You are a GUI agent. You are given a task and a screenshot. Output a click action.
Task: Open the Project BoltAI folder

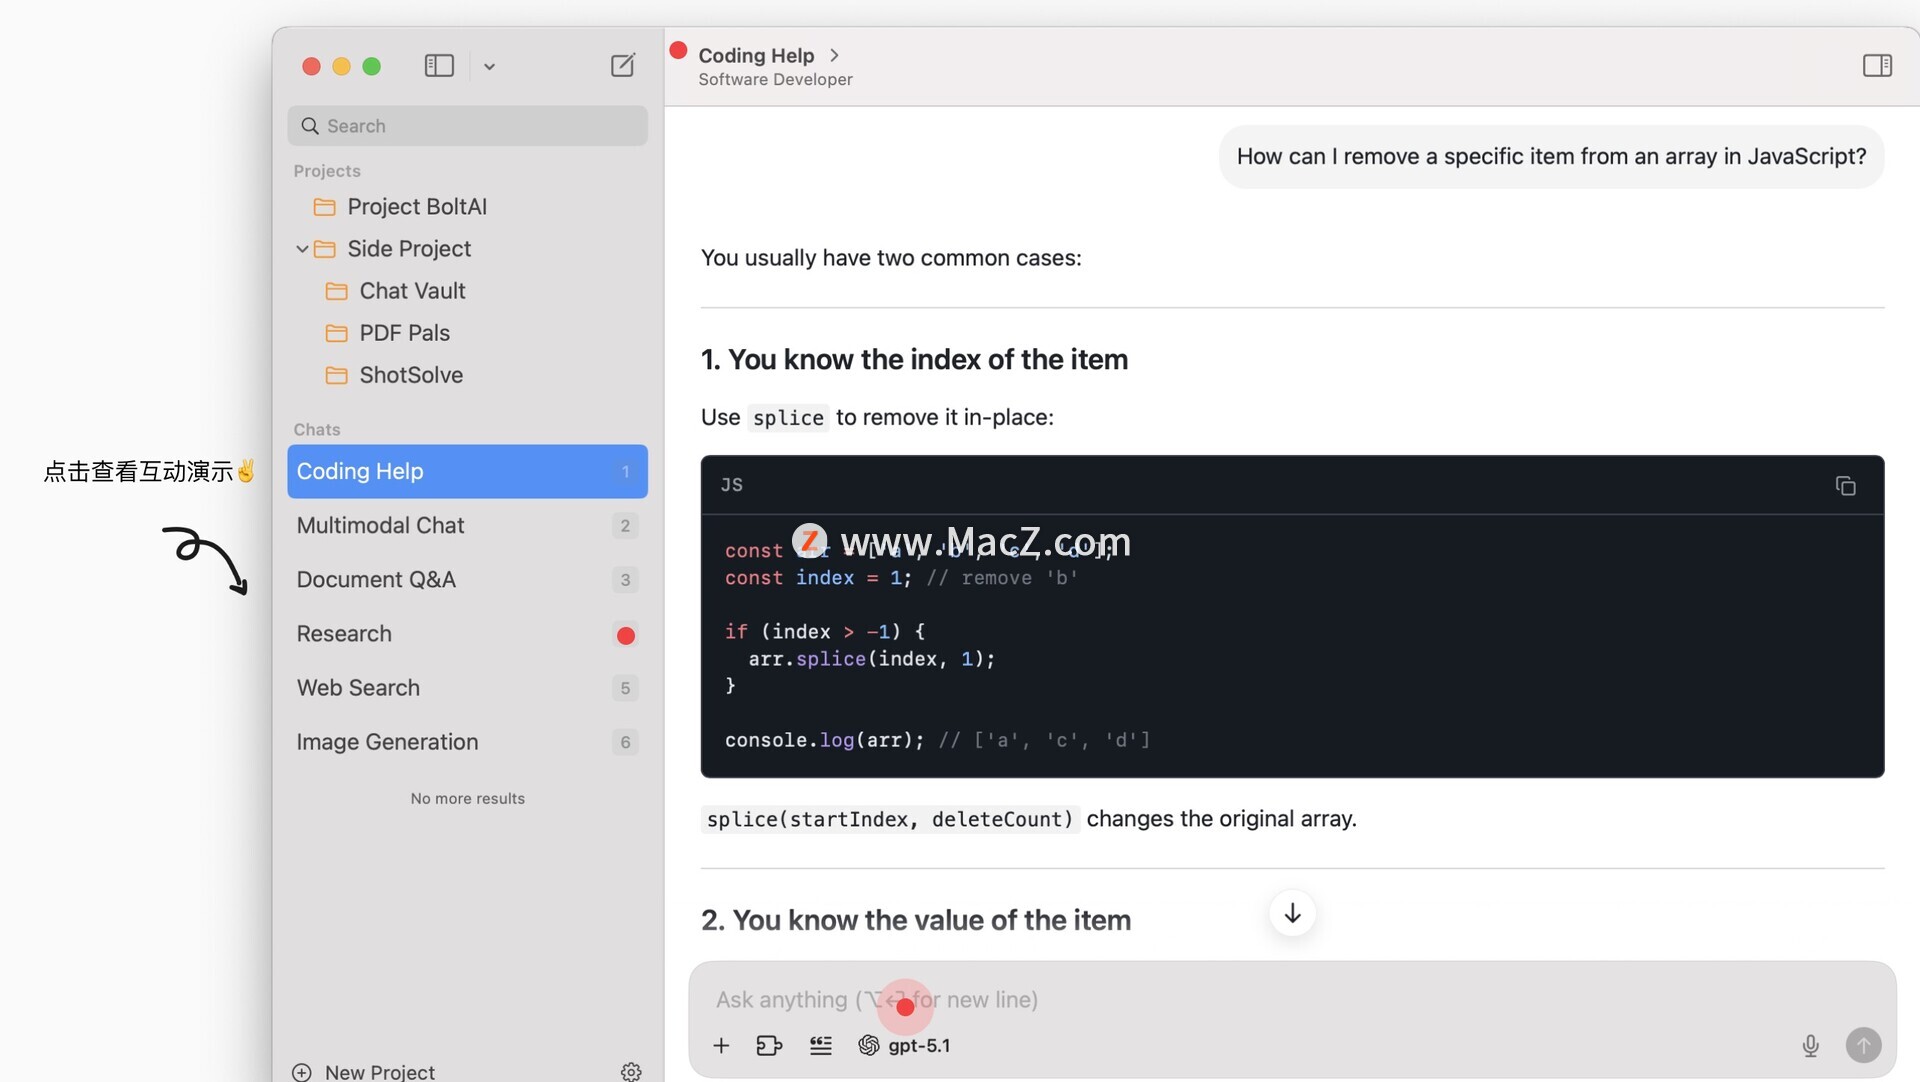[416, 207]
